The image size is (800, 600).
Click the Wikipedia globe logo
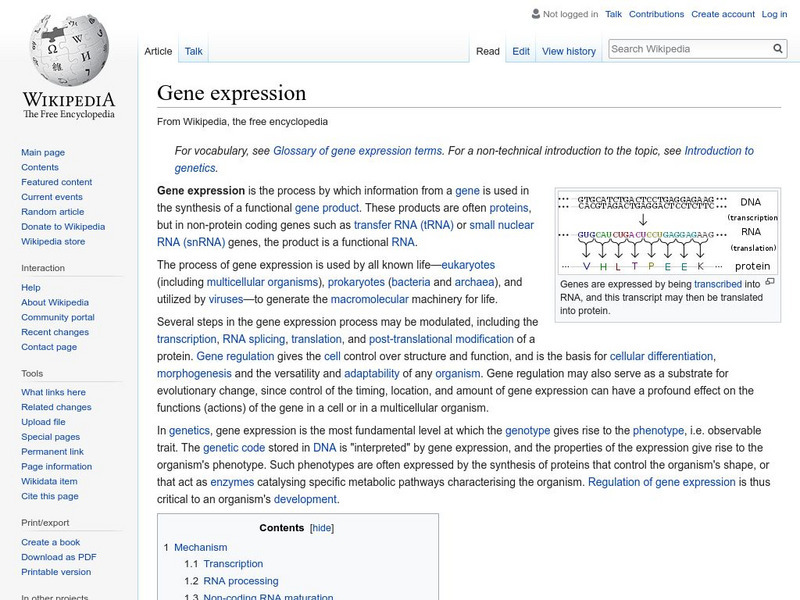coord(68,50)
